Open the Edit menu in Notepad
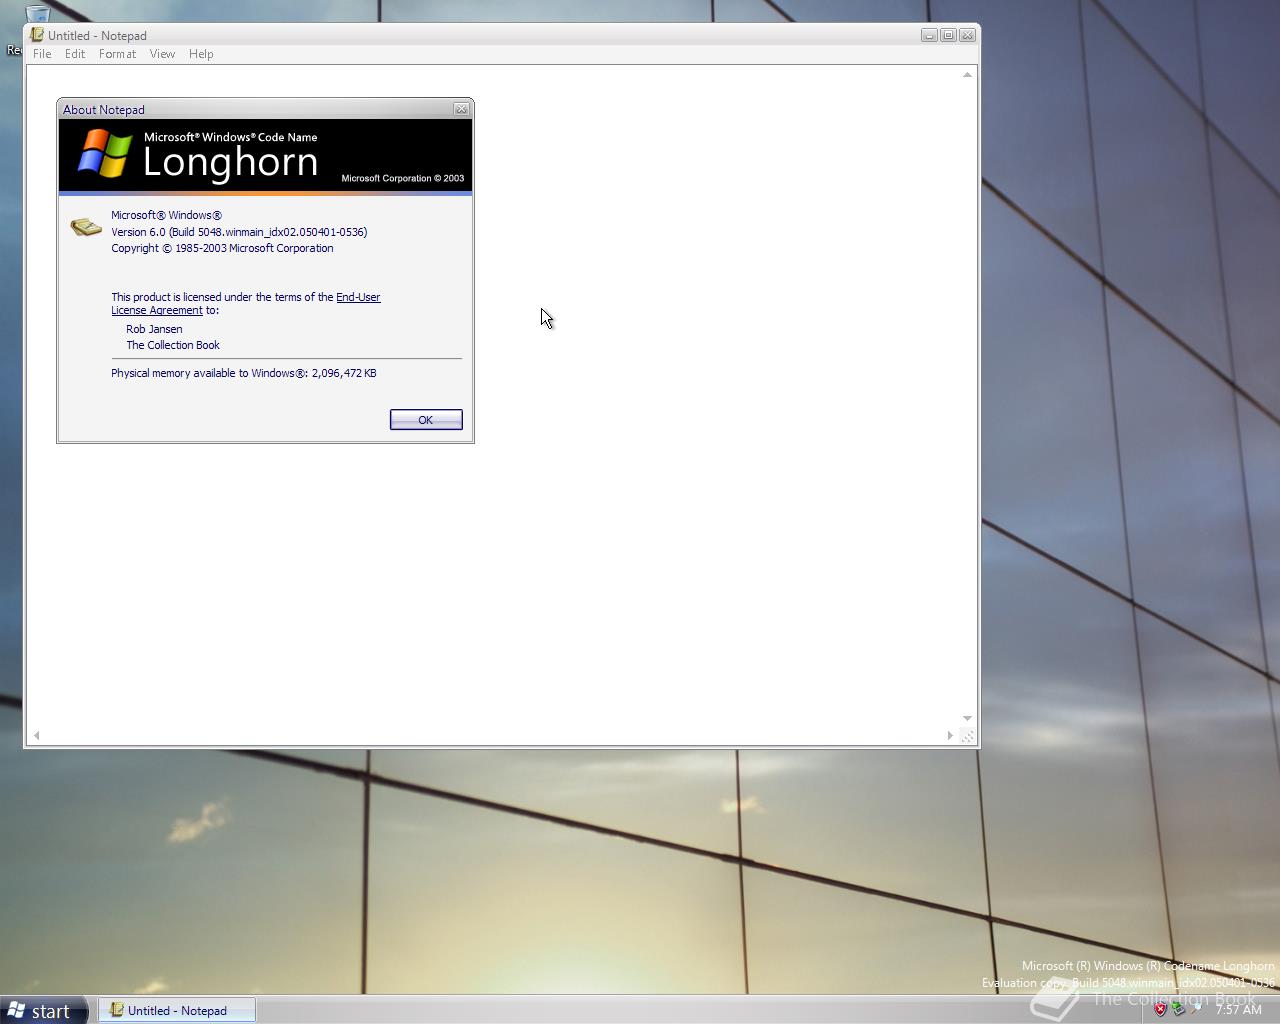The width and height of the screenshot is (1280, 1024). point(75,54)
